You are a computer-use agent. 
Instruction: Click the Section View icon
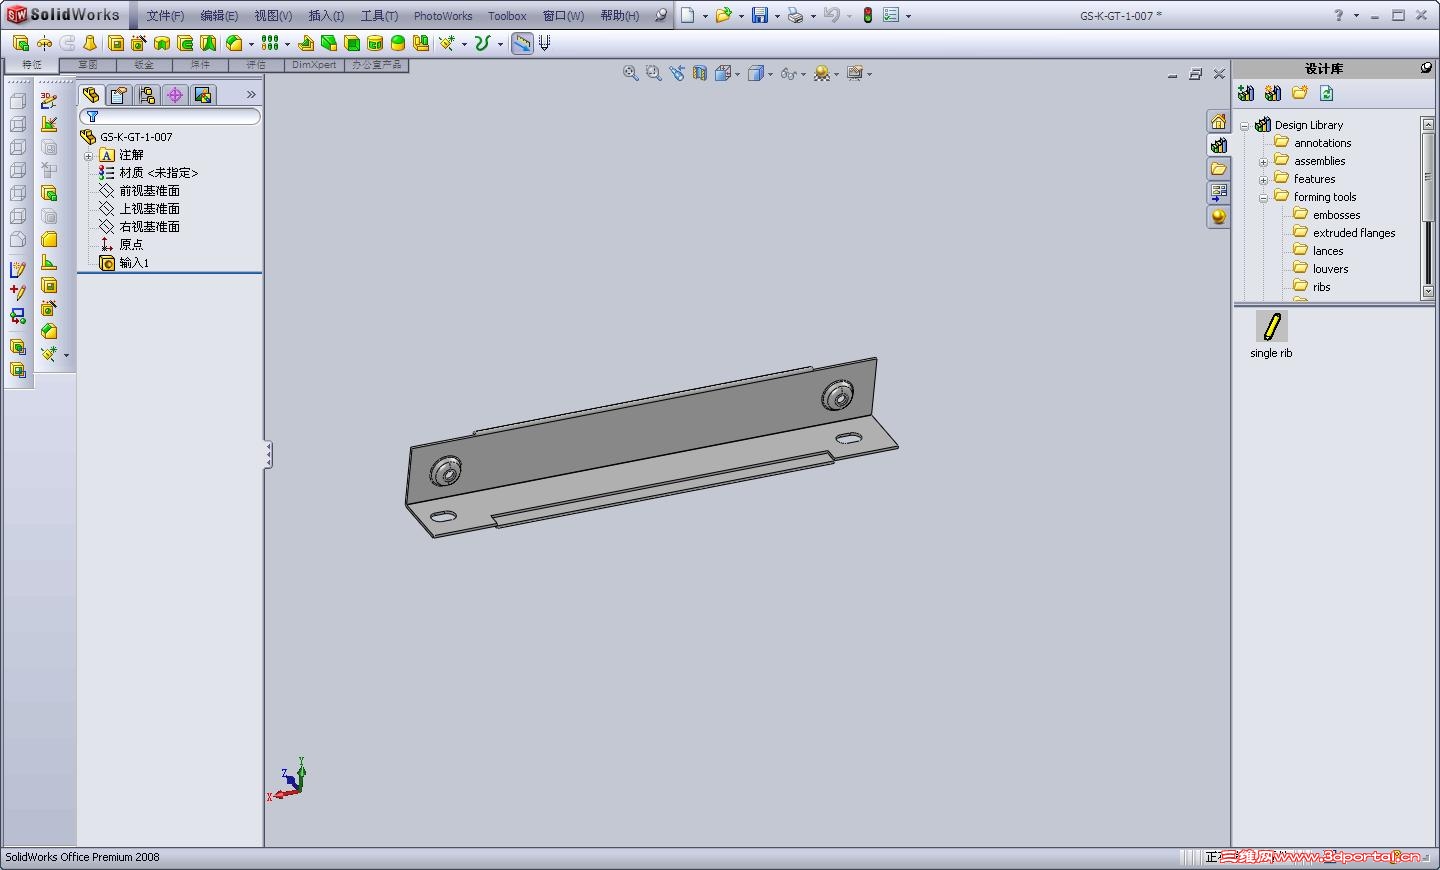coord(700,73)
